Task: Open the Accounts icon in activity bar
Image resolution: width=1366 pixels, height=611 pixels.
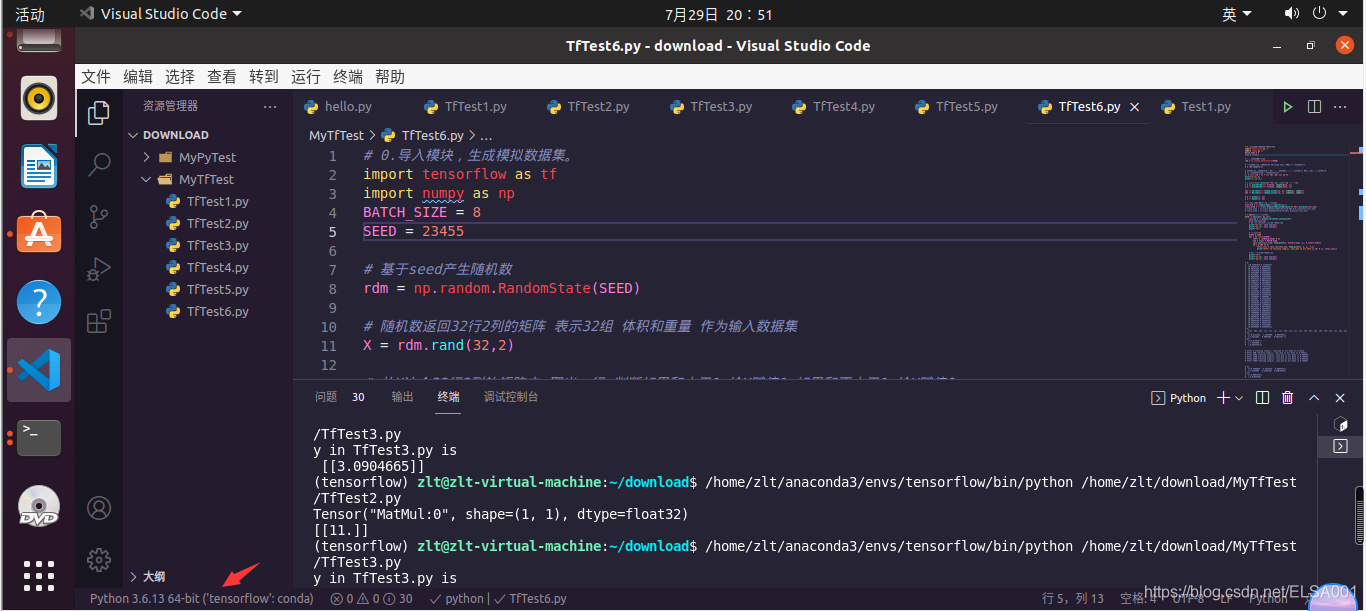Action: pos(99,508)
